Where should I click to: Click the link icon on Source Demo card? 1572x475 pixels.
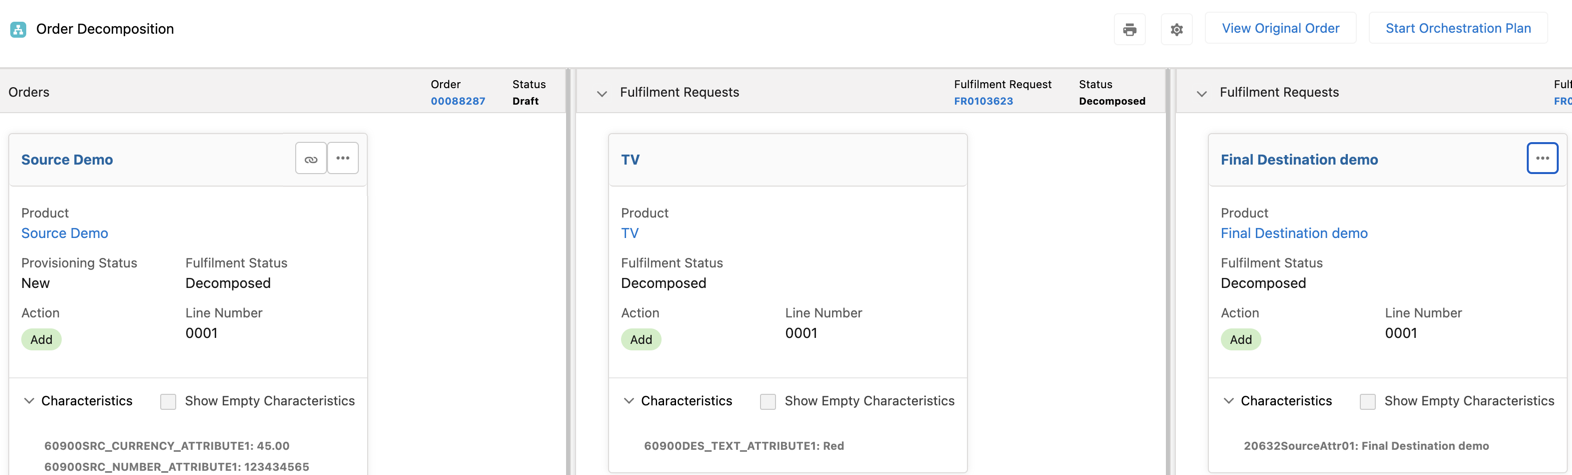[x=311, y=159]
